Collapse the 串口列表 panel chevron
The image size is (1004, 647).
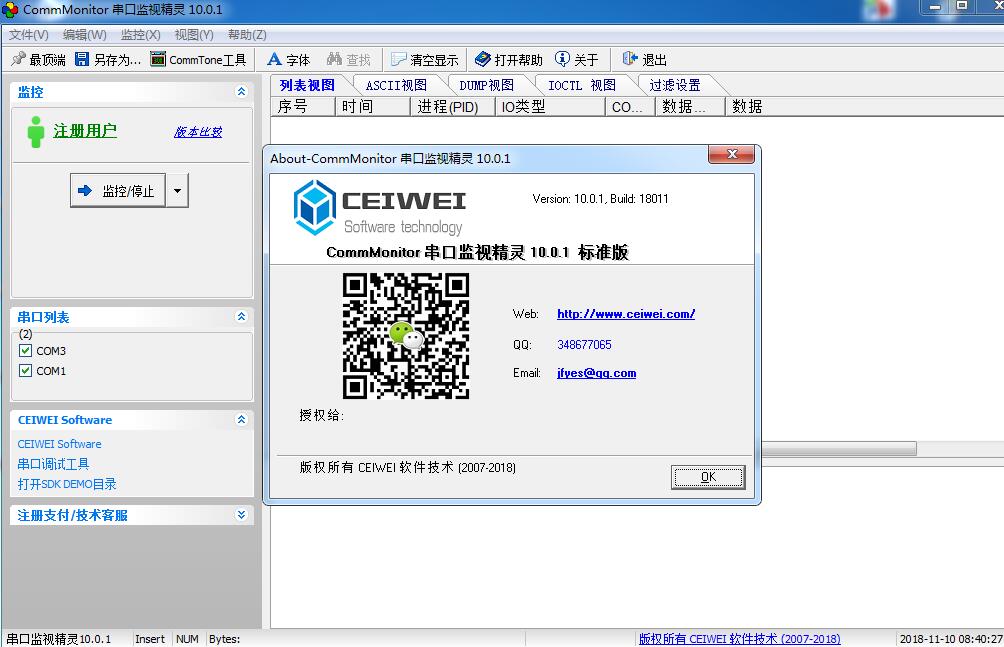pyautogui.click(x=241, y=317)
